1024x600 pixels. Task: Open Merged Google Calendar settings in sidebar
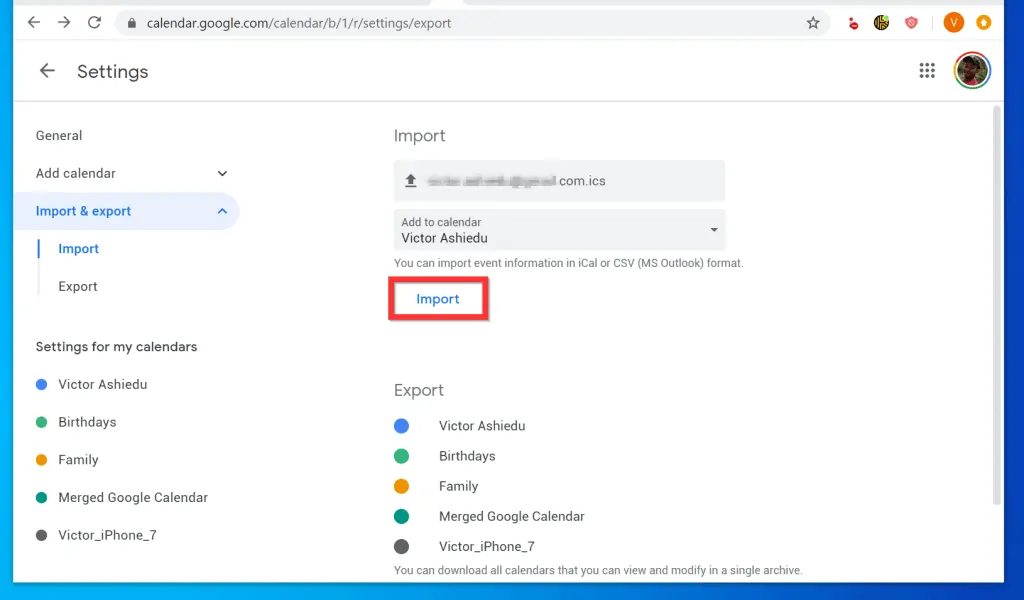coord(133,498)
